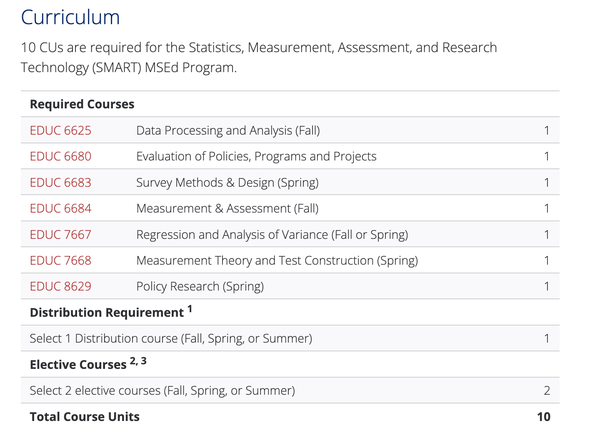Click Select 2 elective courses row
Viewport: 600px width, 441px height.
(x=290, y=390)
